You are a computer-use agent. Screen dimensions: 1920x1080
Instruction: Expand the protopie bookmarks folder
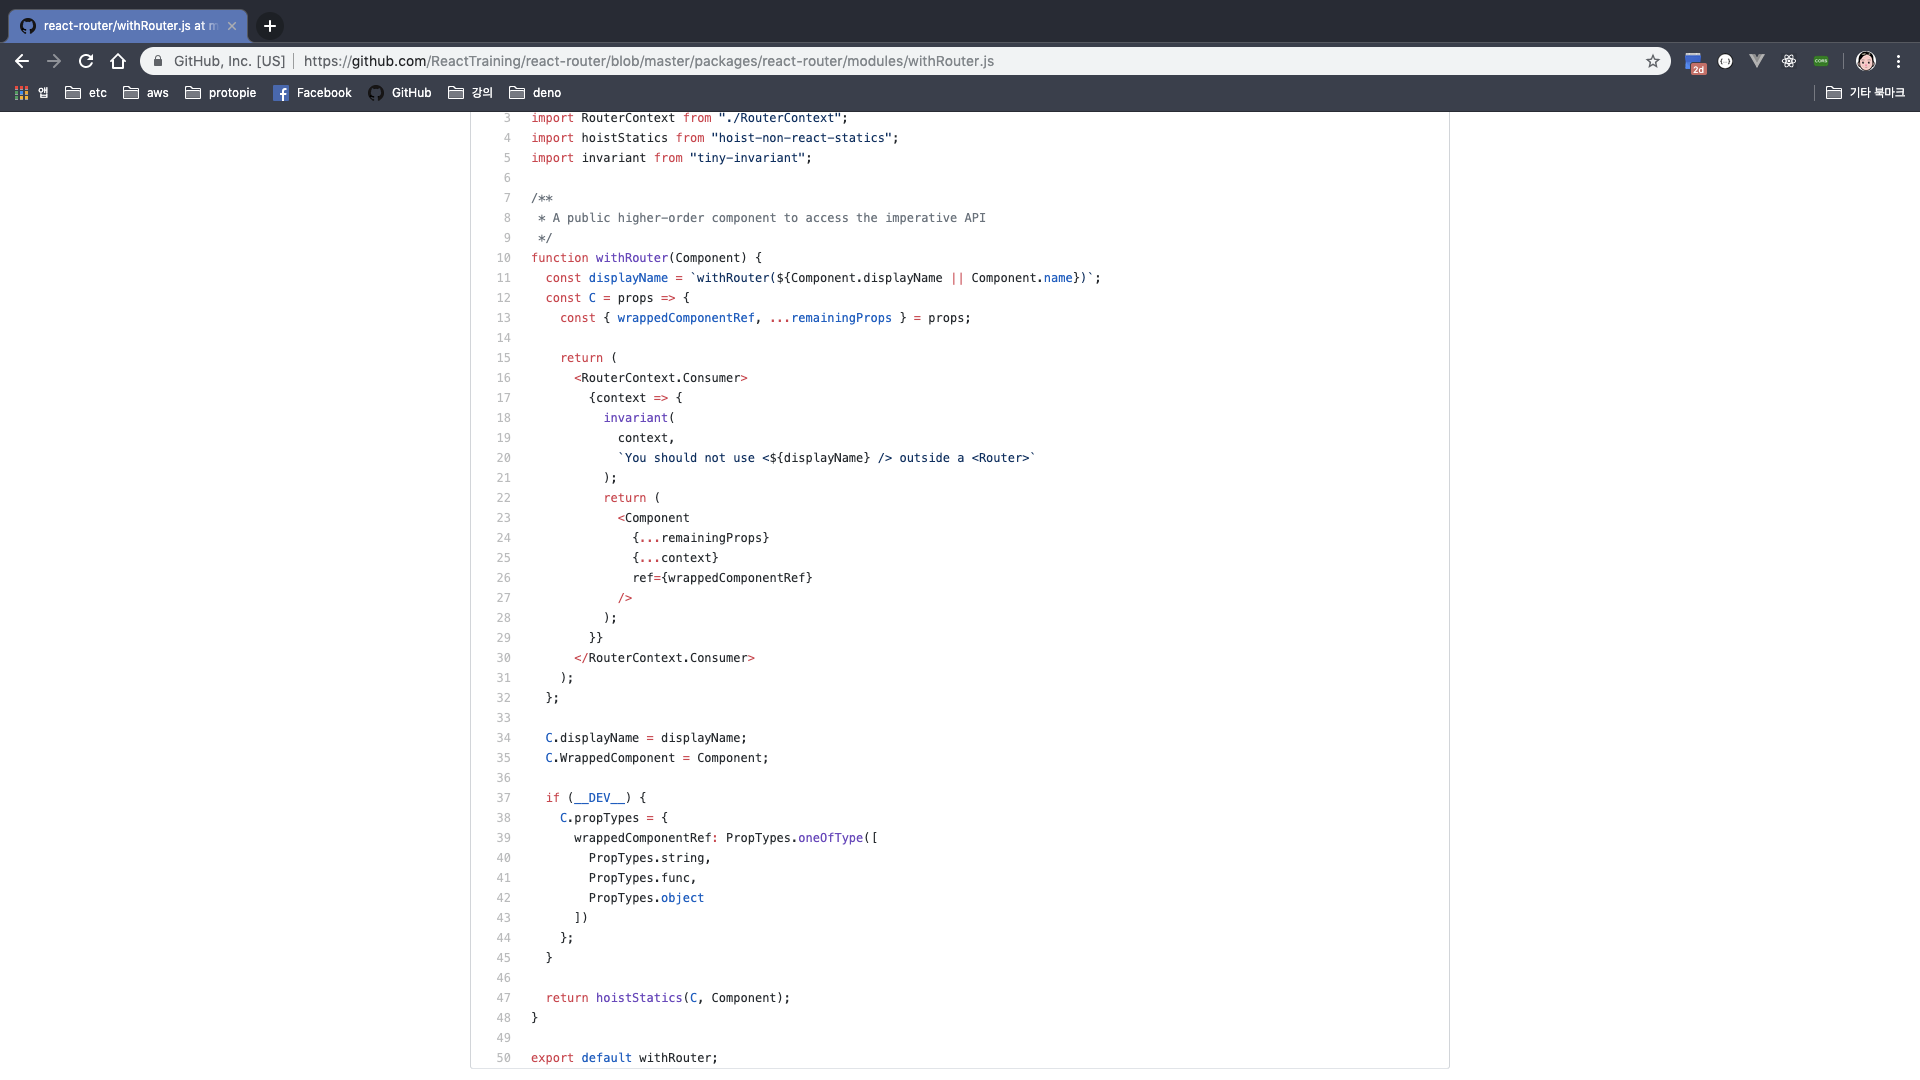pyautogui.click(x=221, y=93)
